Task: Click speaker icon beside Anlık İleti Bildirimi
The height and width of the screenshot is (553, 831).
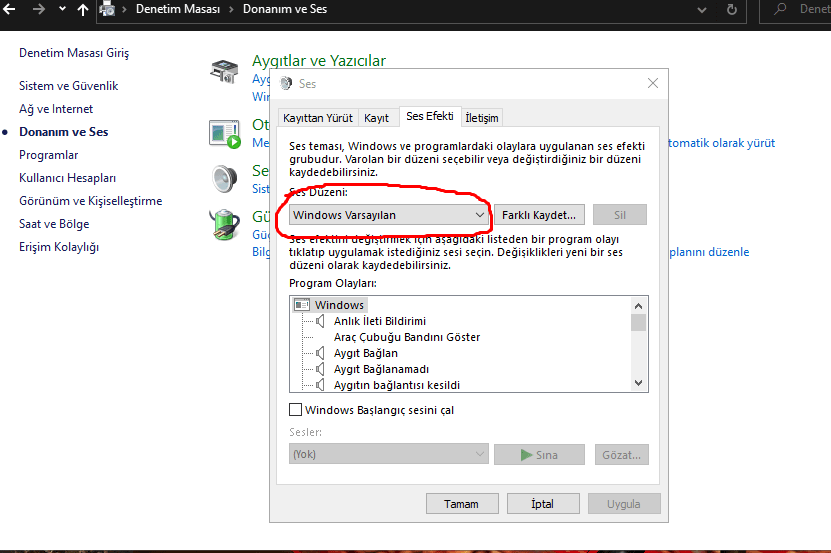Action: (320, 321)
